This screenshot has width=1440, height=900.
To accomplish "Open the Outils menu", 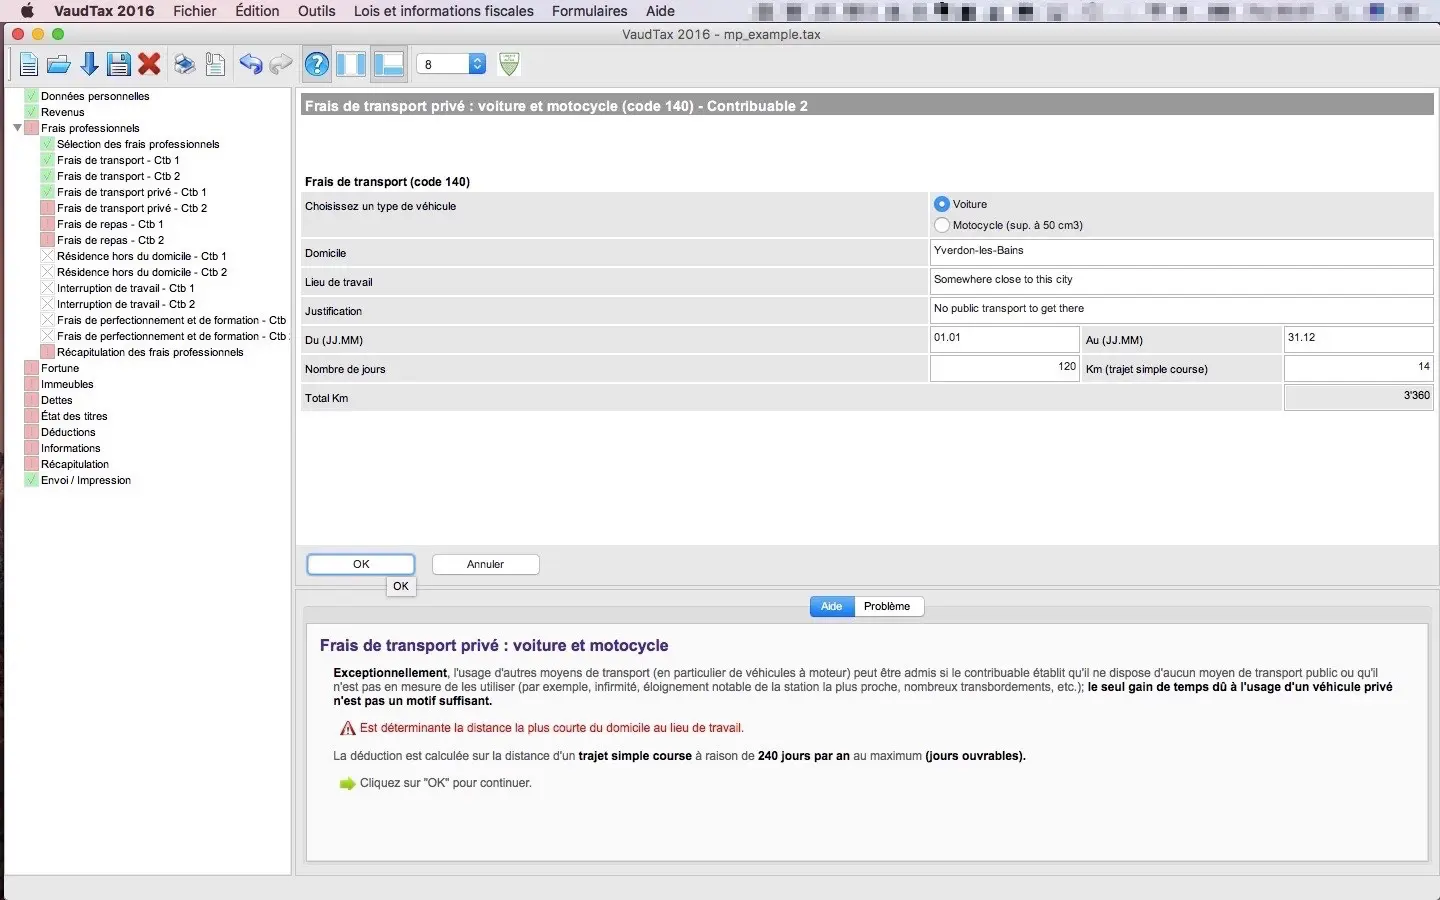I will (316, 11).
